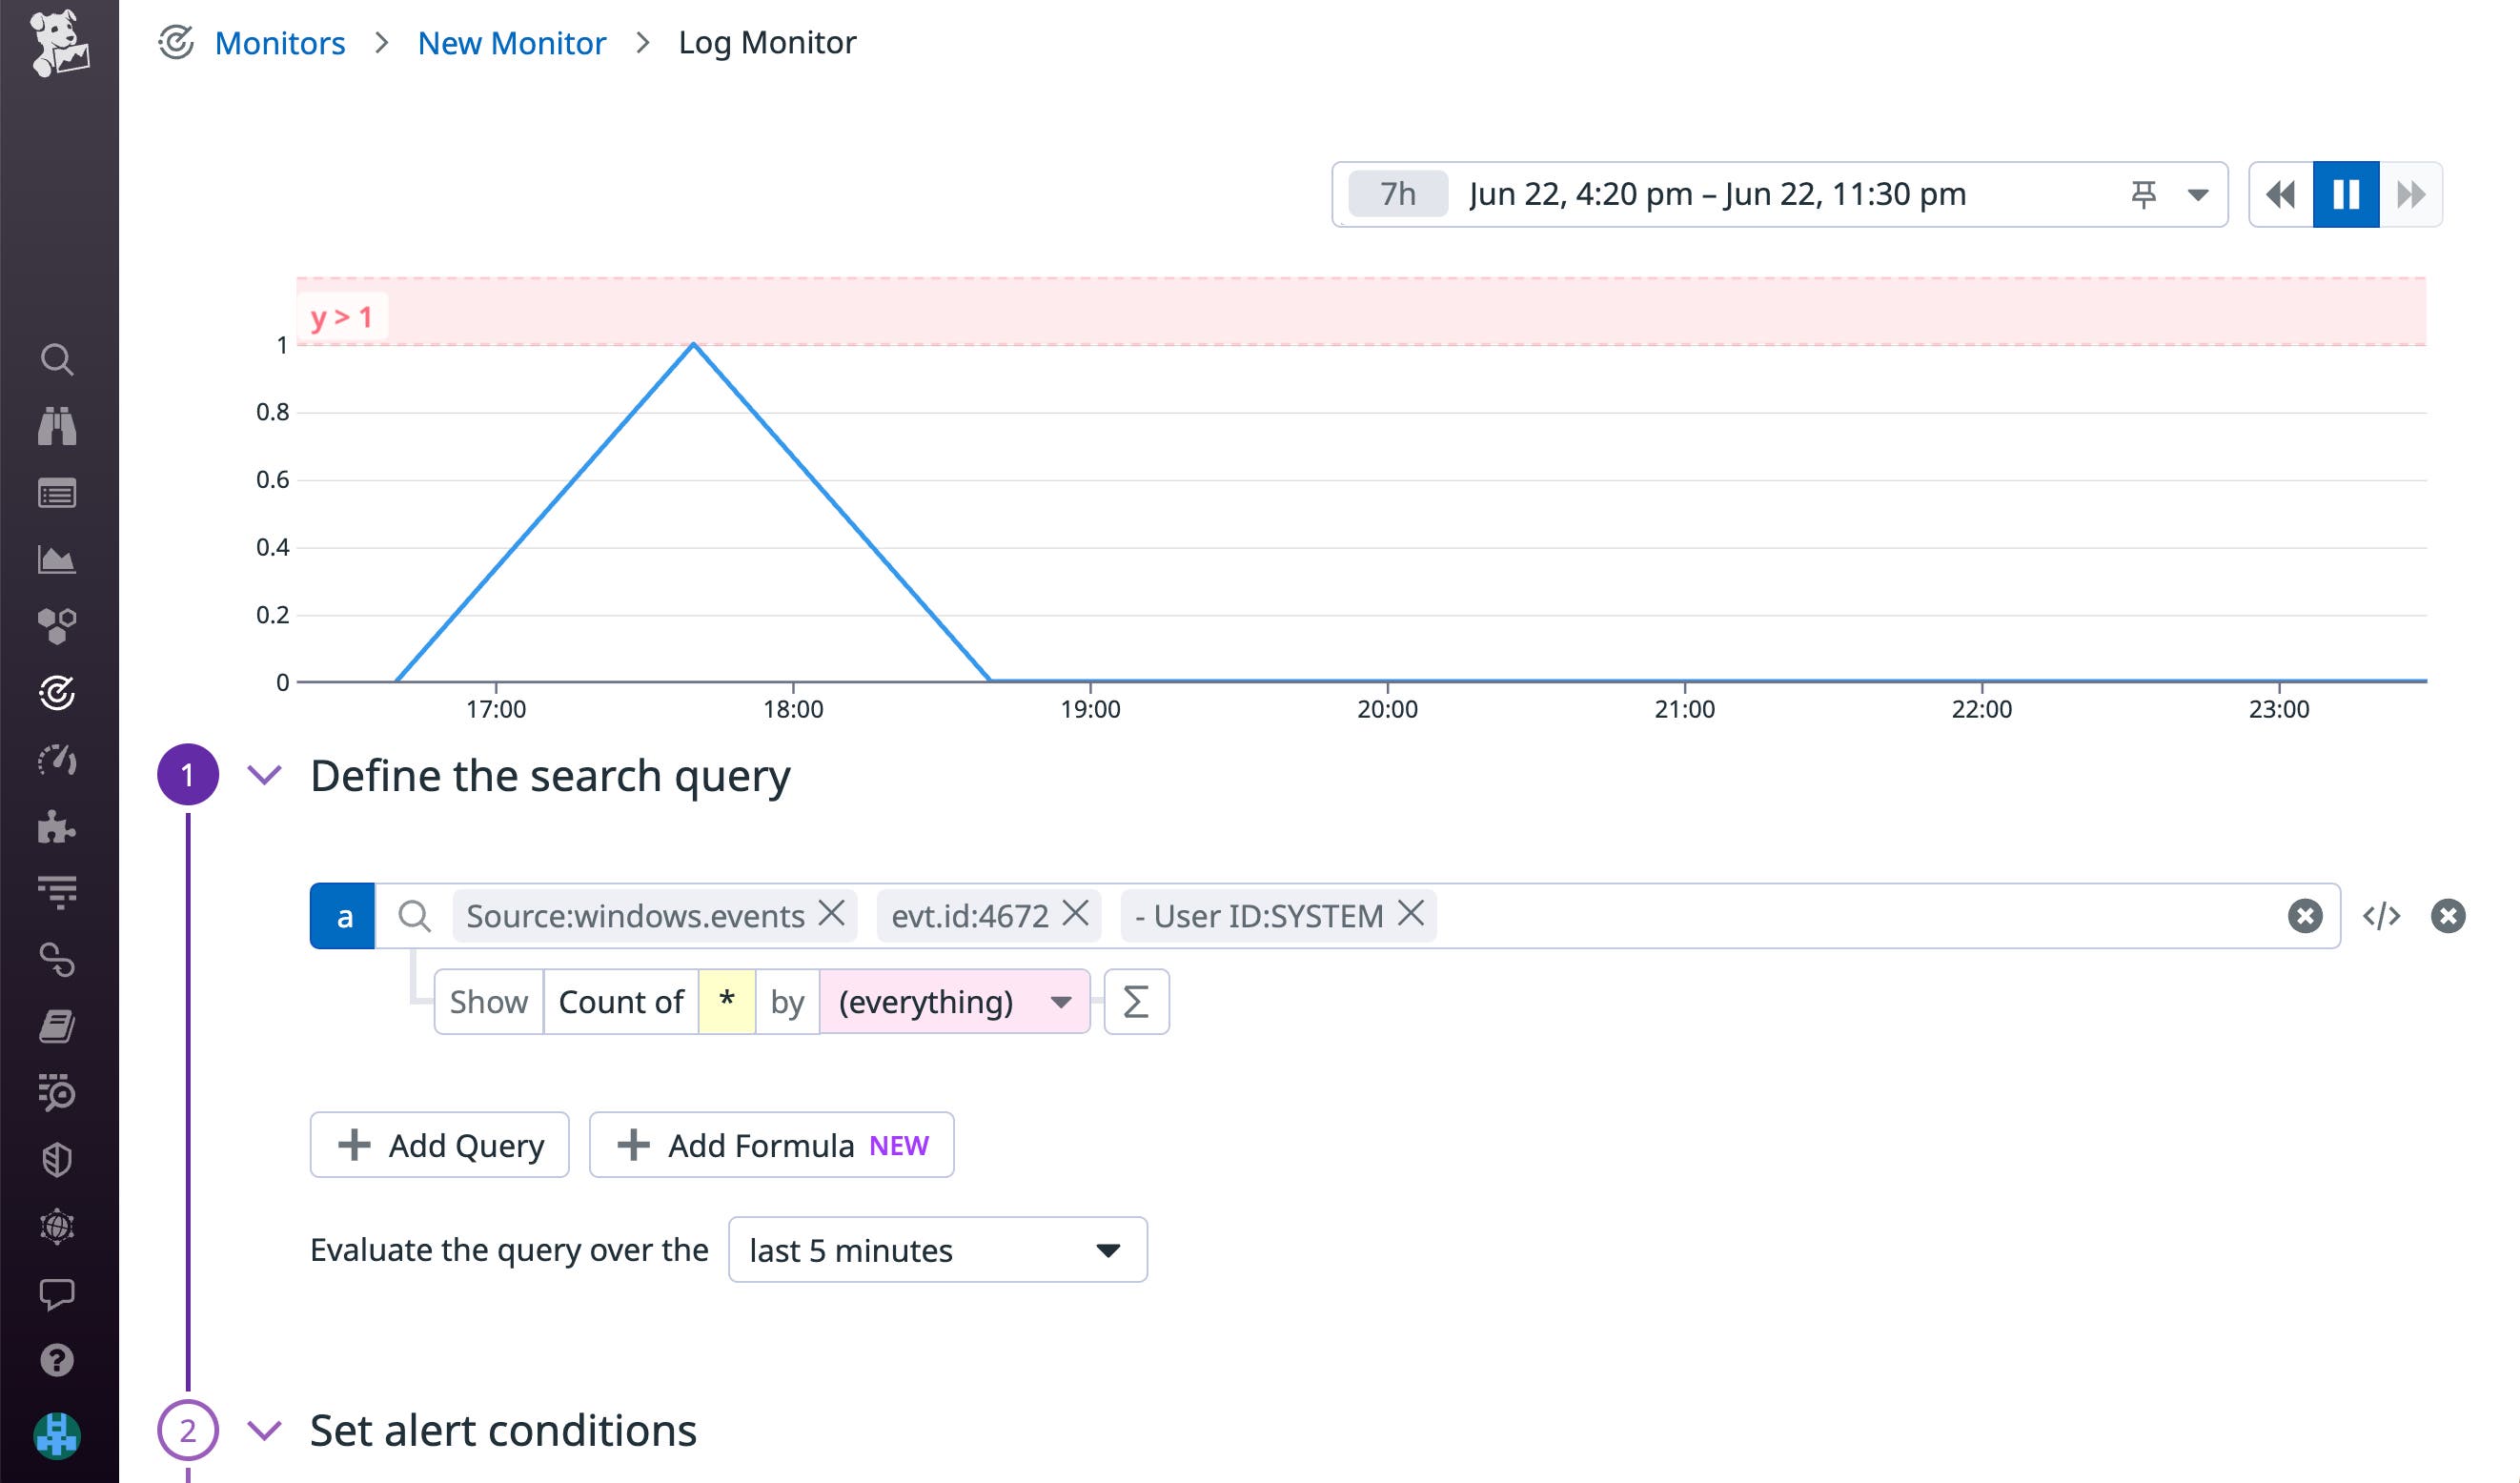Click the Security shield sidebar icon
2520x1483 pixels.
coord(57,1160)
